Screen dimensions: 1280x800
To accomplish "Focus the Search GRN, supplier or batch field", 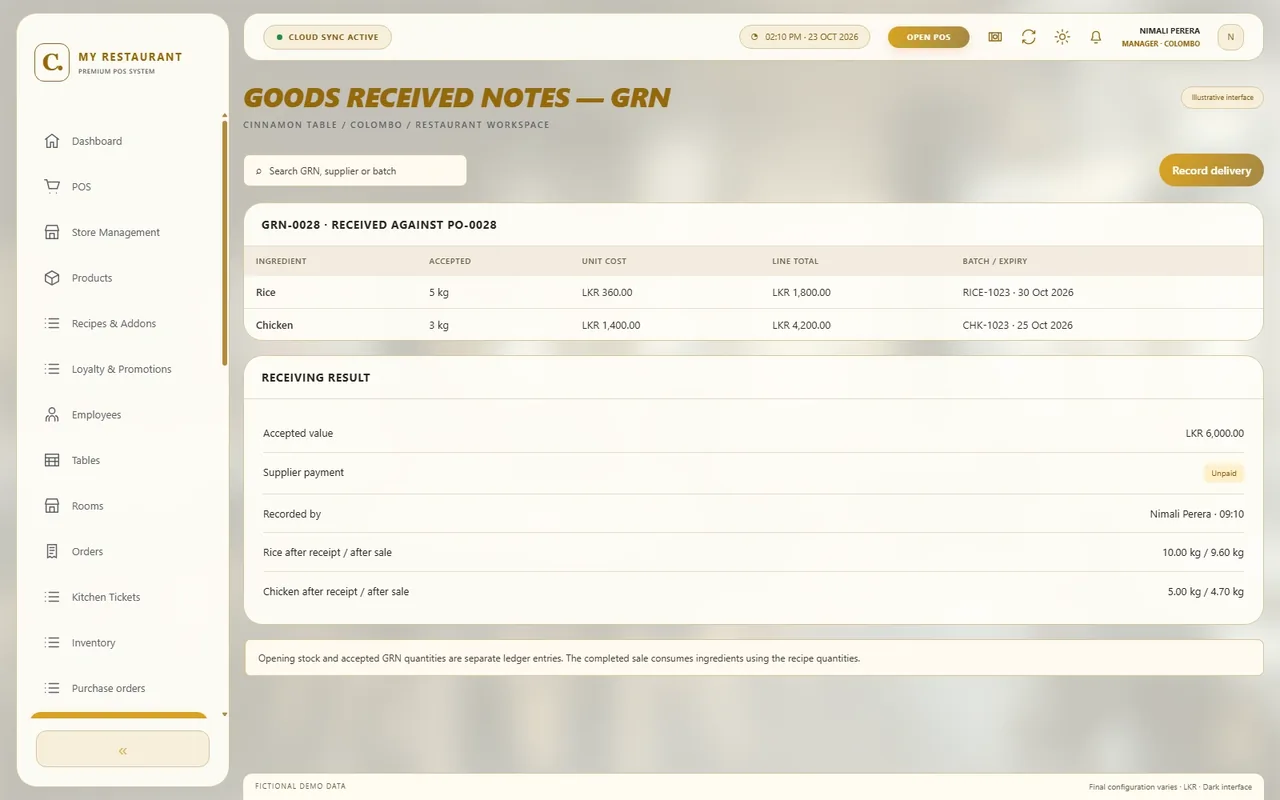I will coord(355,171).
